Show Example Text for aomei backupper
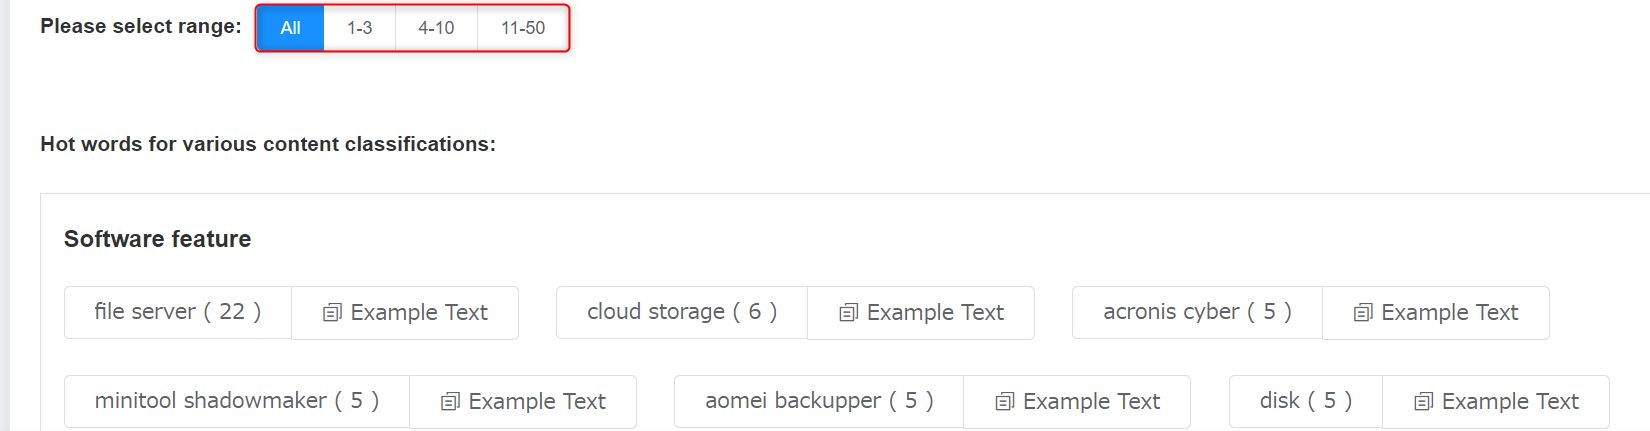This screenshot has height=431, width=1650. pyautogui.click(x=1077, y=402)
